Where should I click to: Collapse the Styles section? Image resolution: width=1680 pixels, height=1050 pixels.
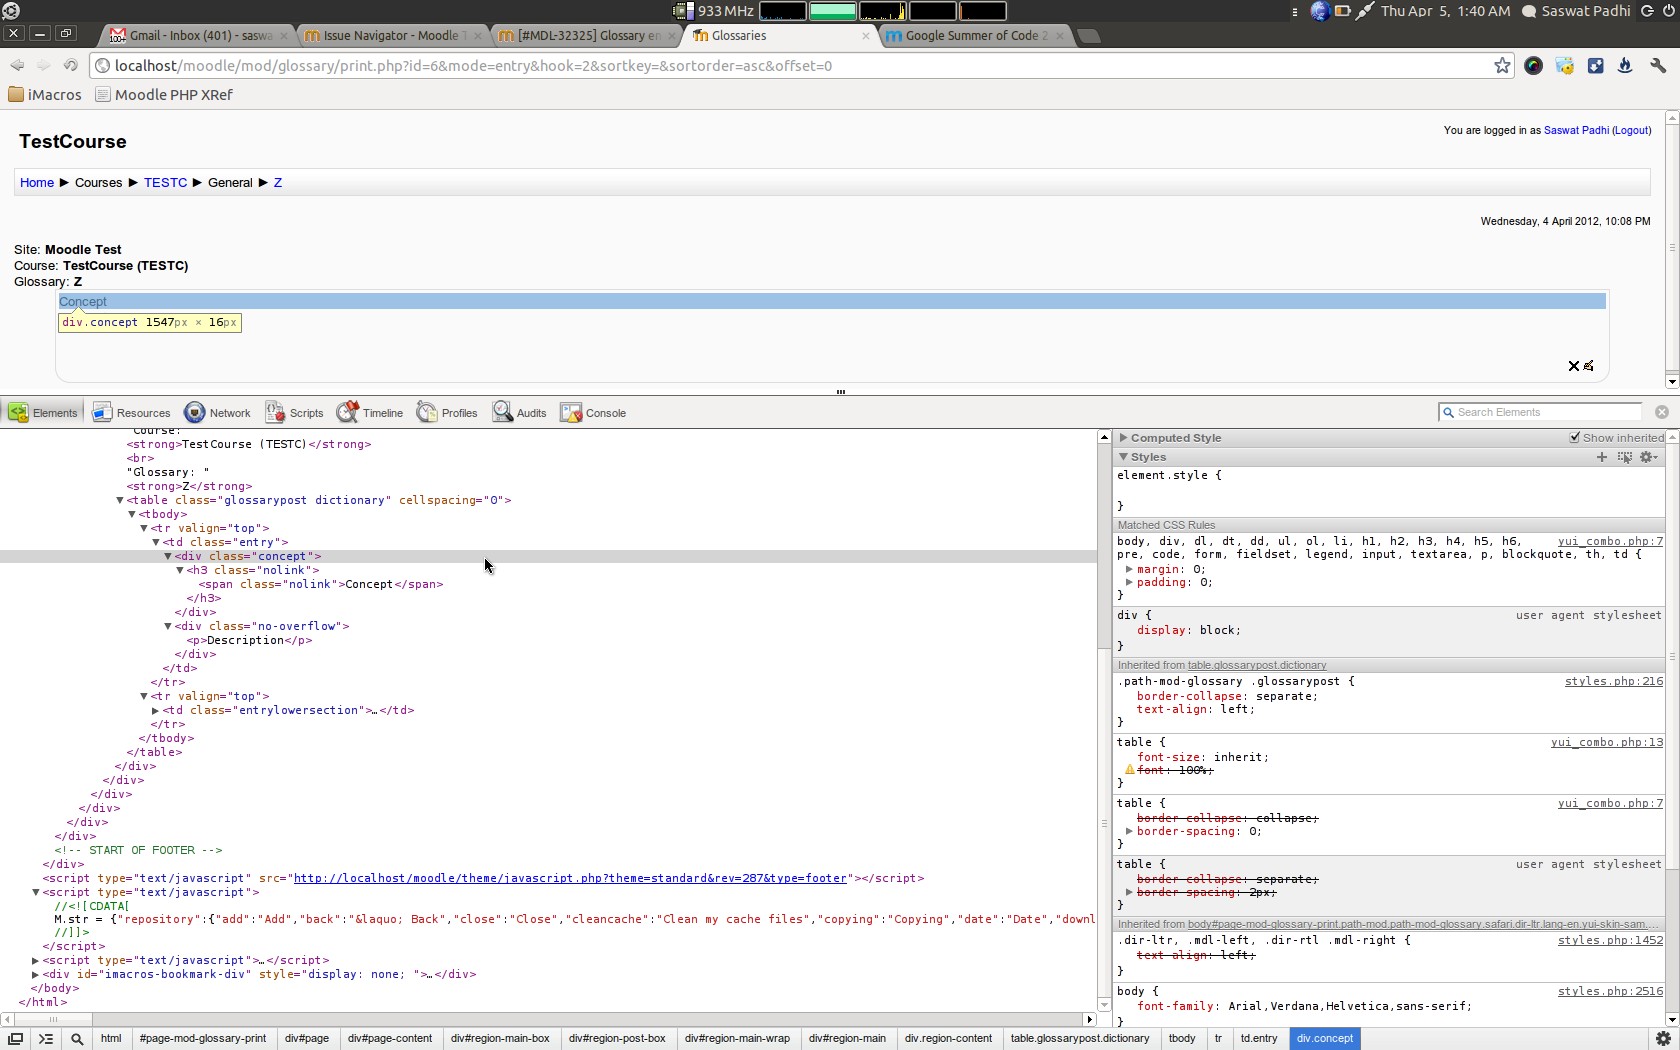coord(1123,457)
